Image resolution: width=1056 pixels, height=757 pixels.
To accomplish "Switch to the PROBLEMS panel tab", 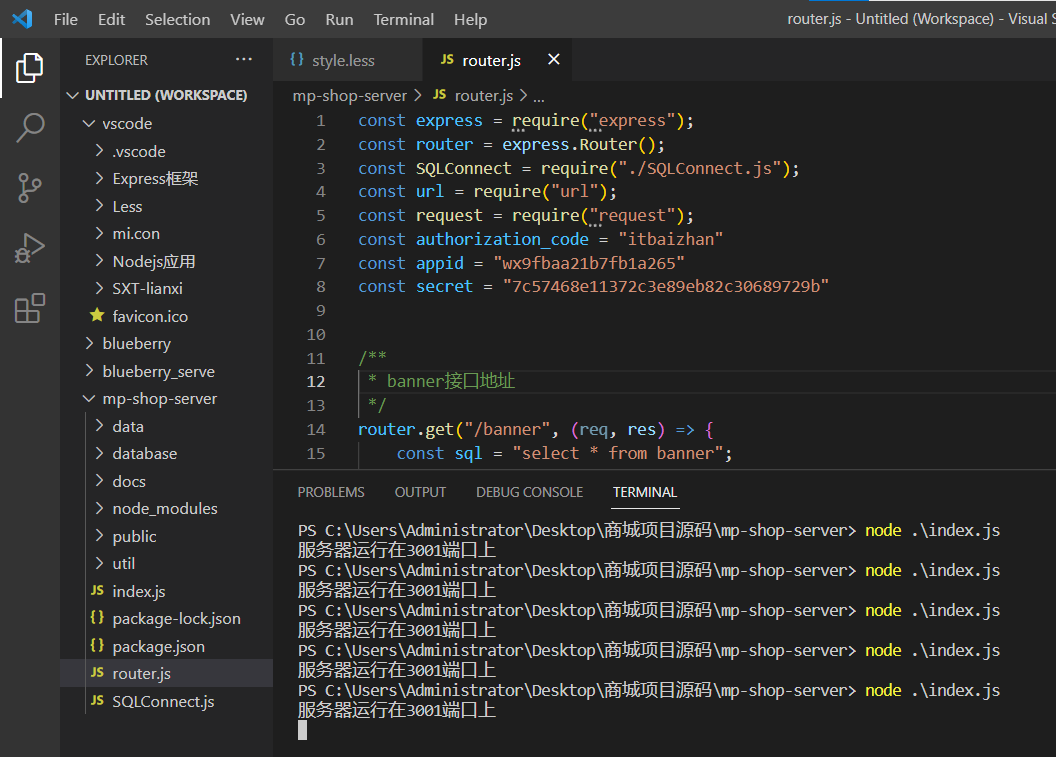I will click(x=331, y=492).
